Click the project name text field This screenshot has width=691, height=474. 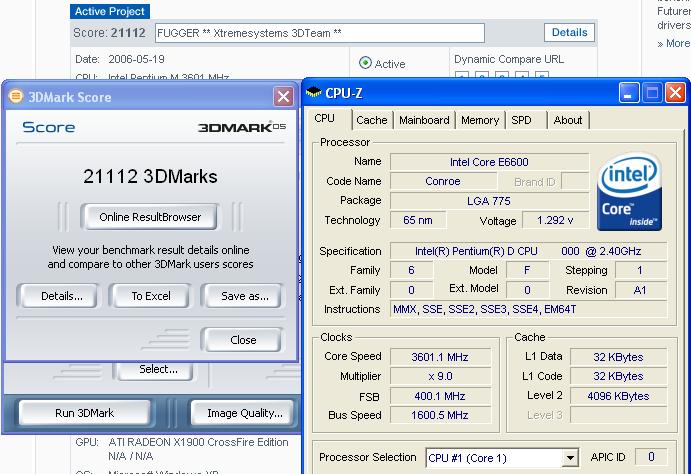click(x=320, y=33)
